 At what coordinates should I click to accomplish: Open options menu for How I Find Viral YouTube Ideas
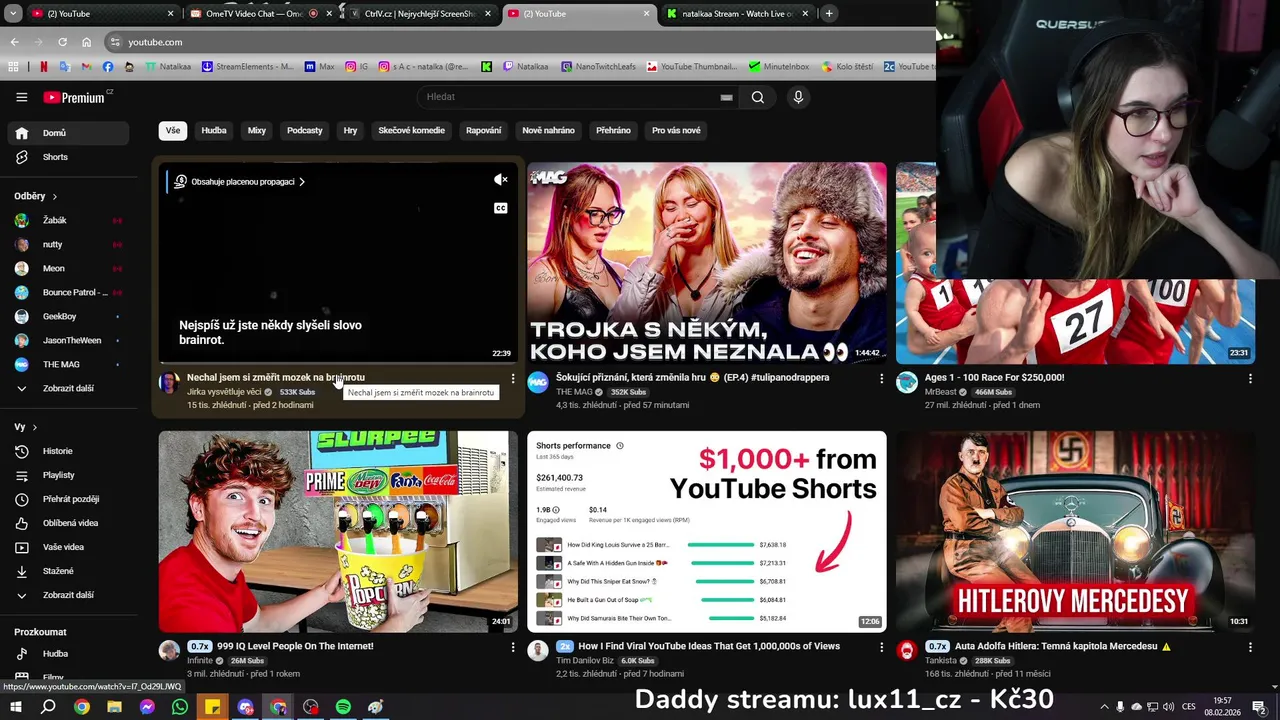click(881, 647)
